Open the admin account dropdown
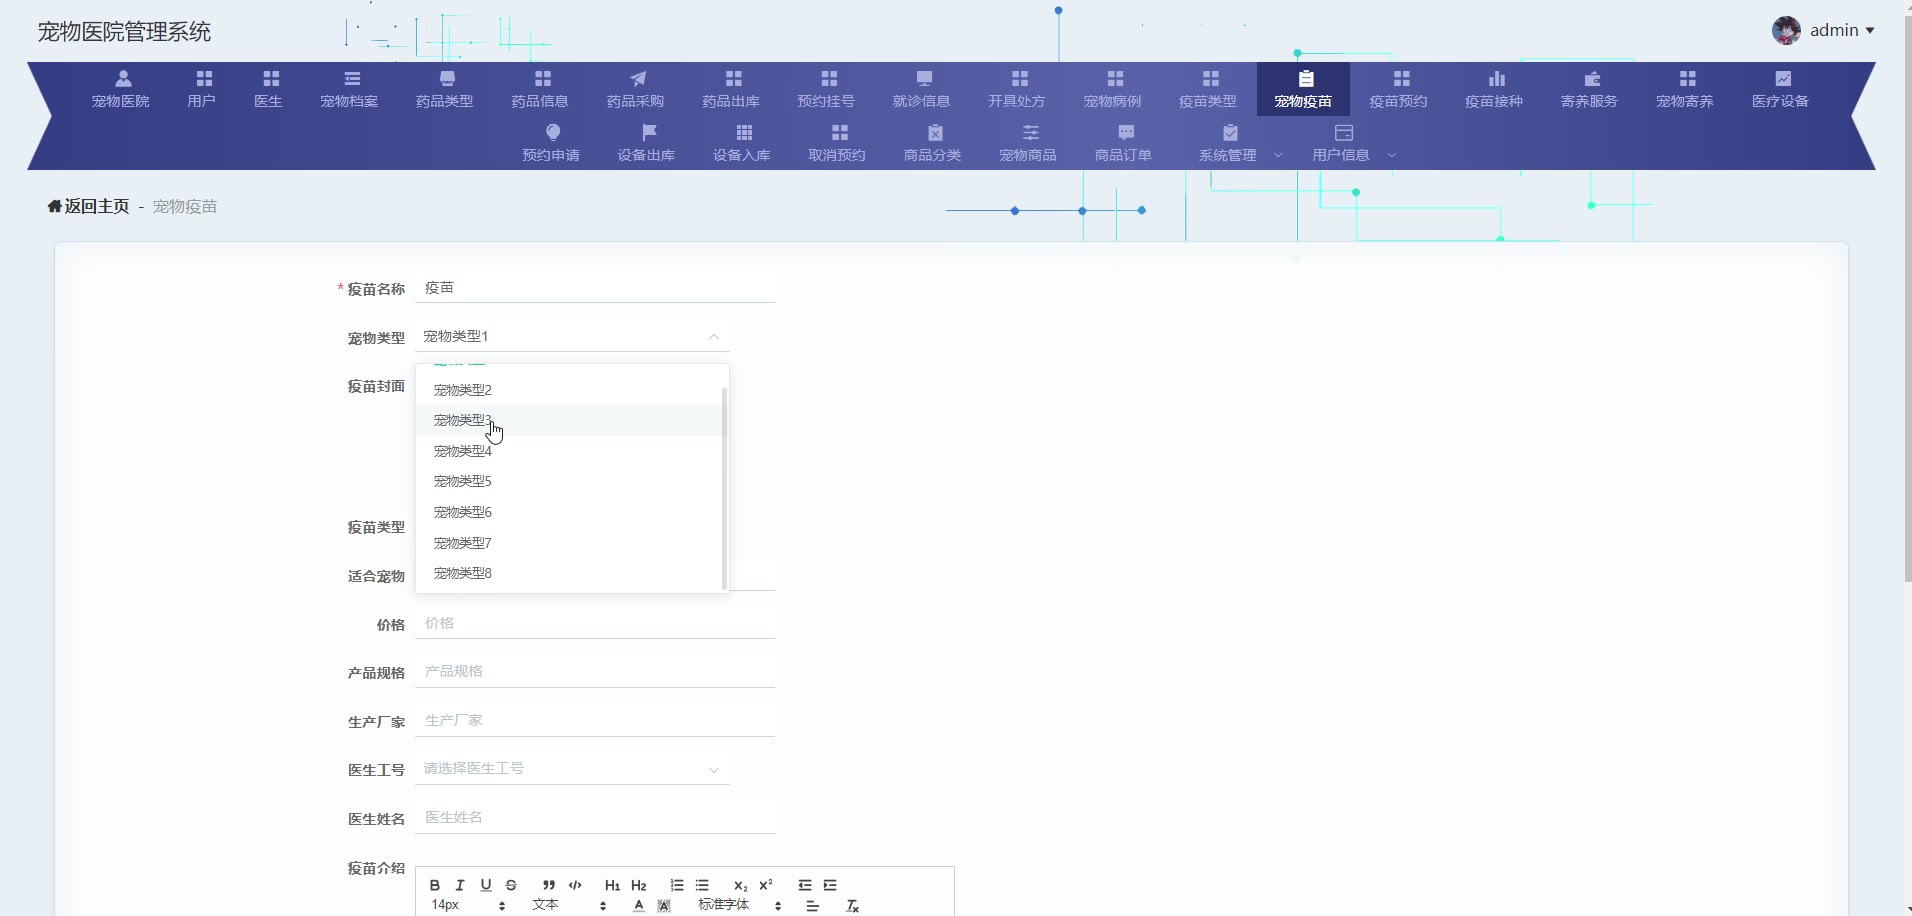The width and height of the screenshot is (1912, 916). pyautogui.click(x=1842, y=30)
